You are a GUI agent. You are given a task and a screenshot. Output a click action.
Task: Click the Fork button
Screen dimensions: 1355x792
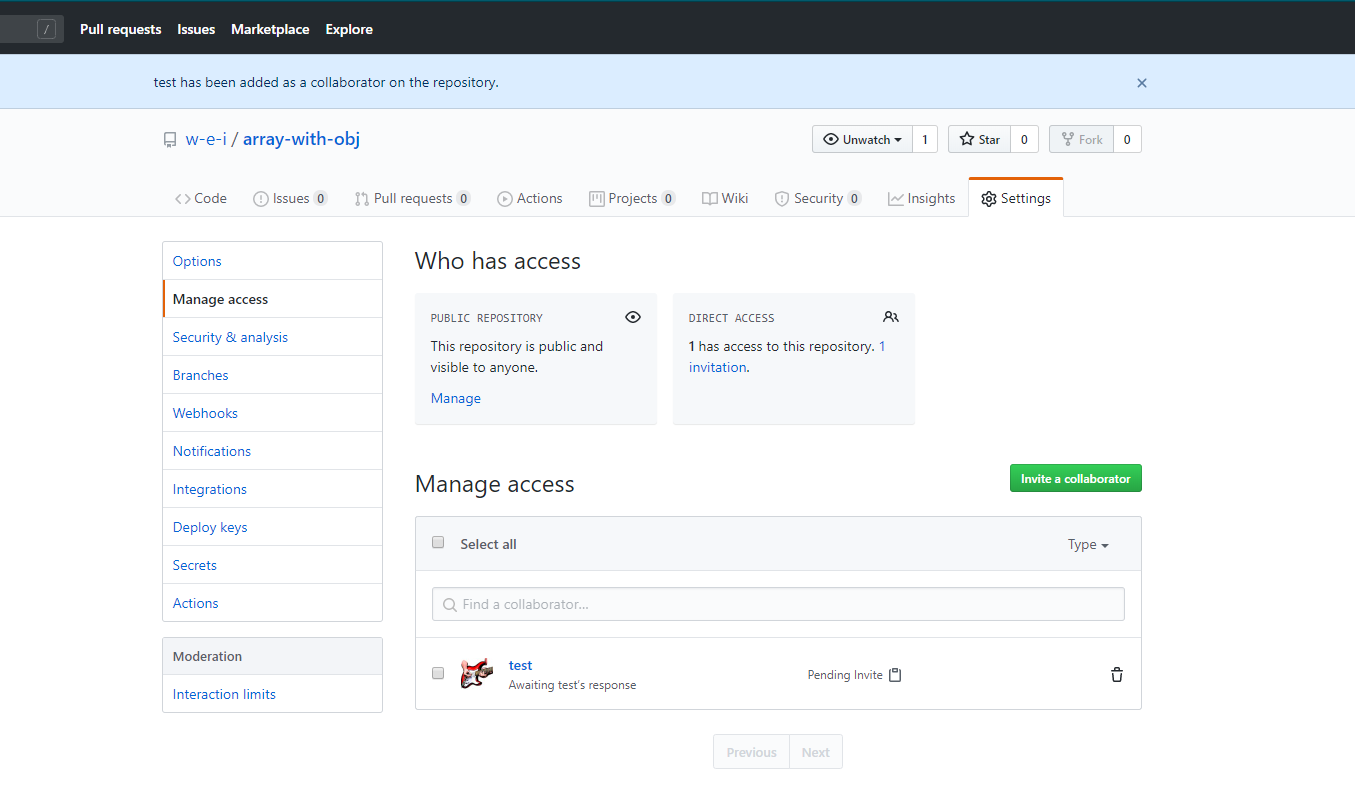[x=1081, y=140]
